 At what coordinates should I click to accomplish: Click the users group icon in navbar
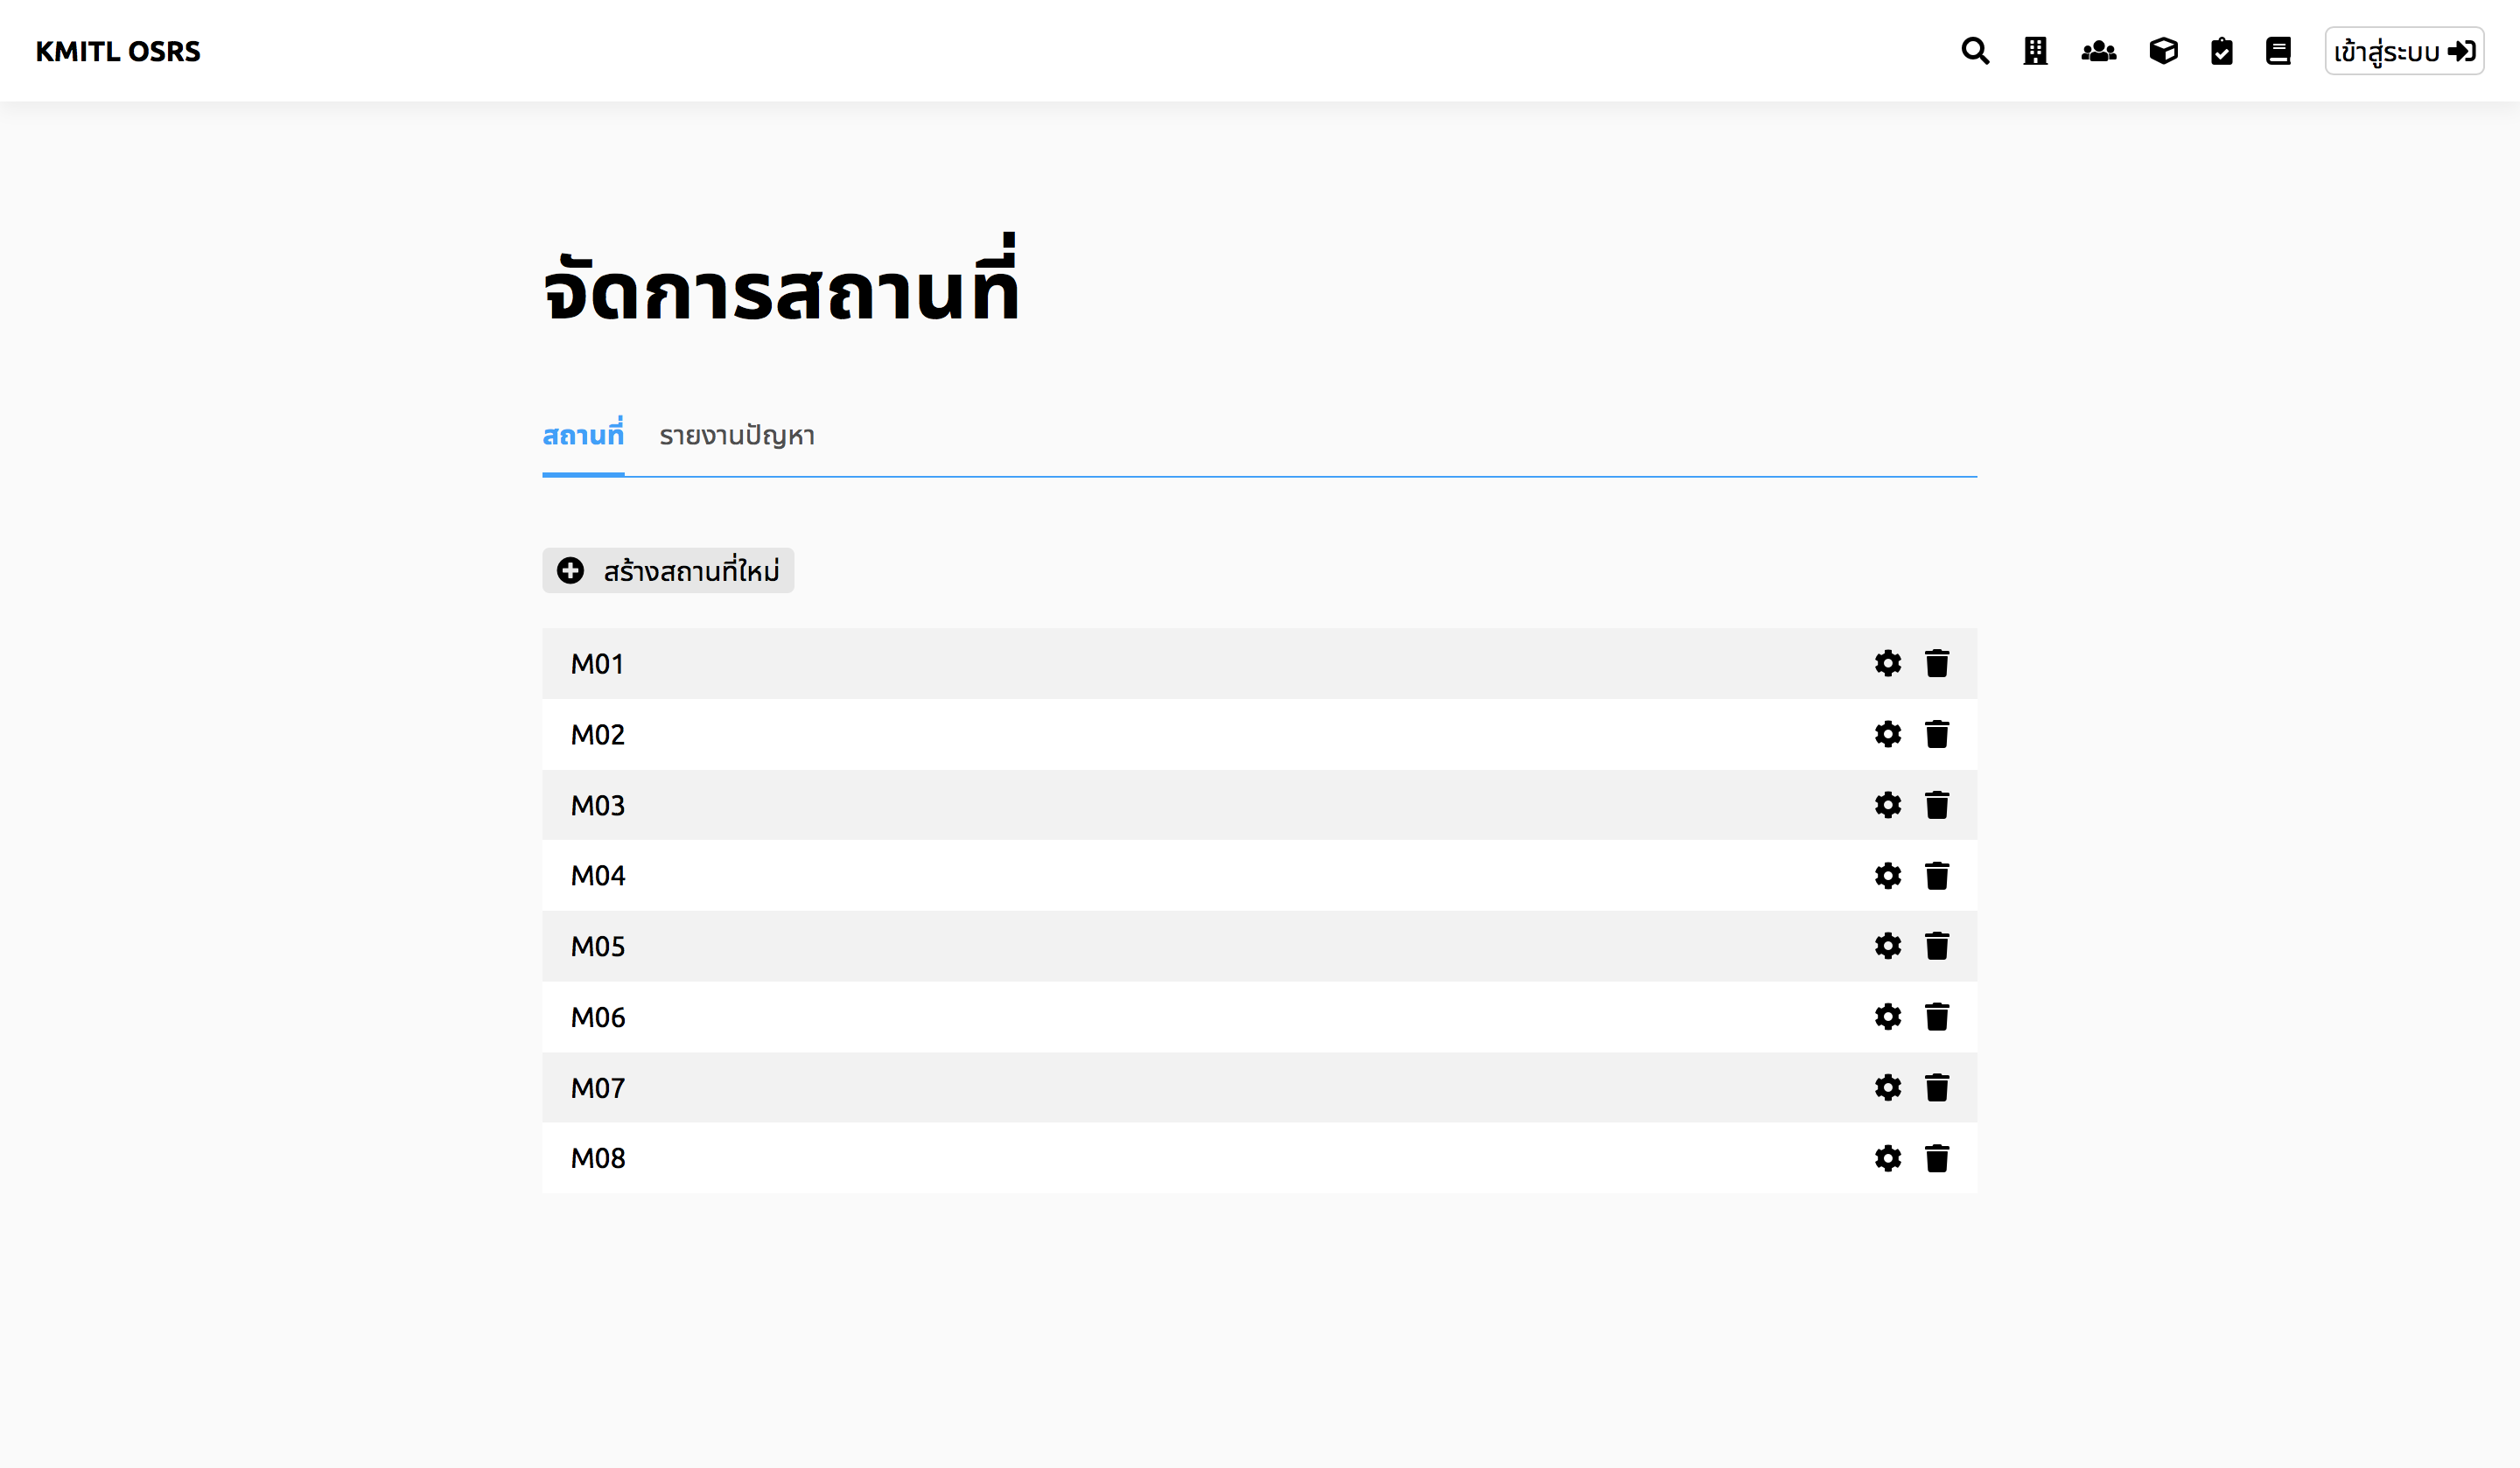click(x=2098, y=51)
